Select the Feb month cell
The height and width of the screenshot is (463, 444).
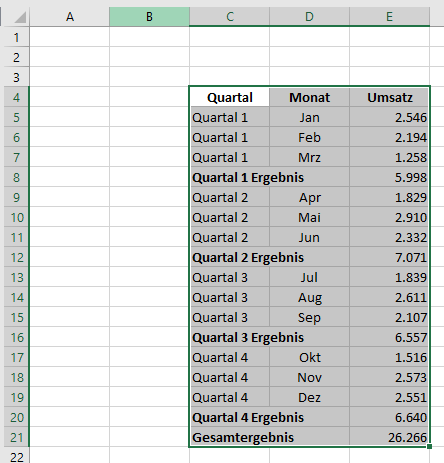(309, 137)
